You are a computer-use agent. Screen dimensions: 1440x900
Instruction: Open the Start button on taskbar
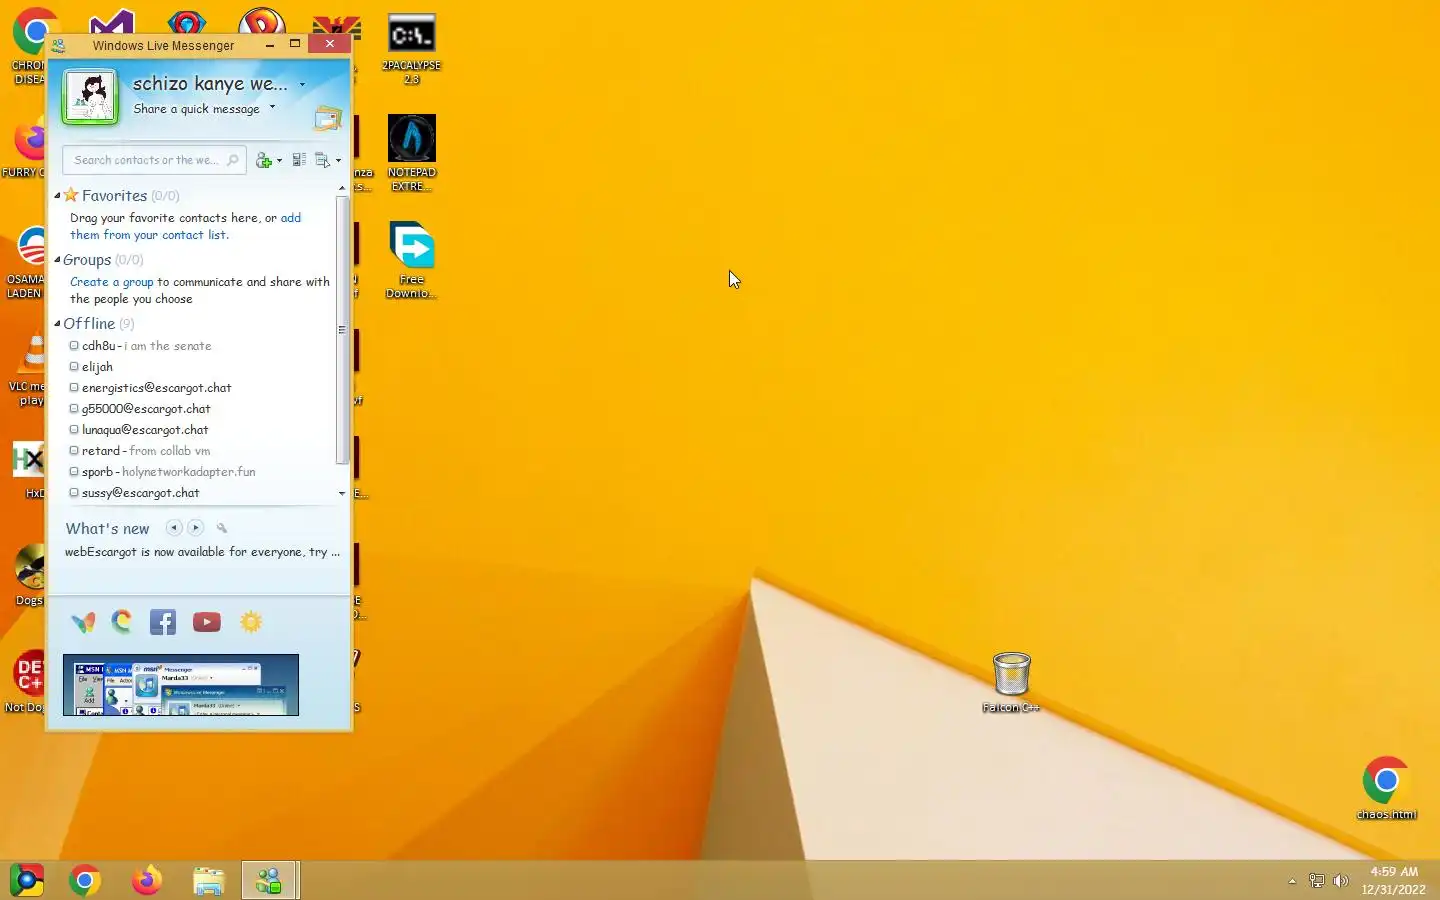coord(27,881)
